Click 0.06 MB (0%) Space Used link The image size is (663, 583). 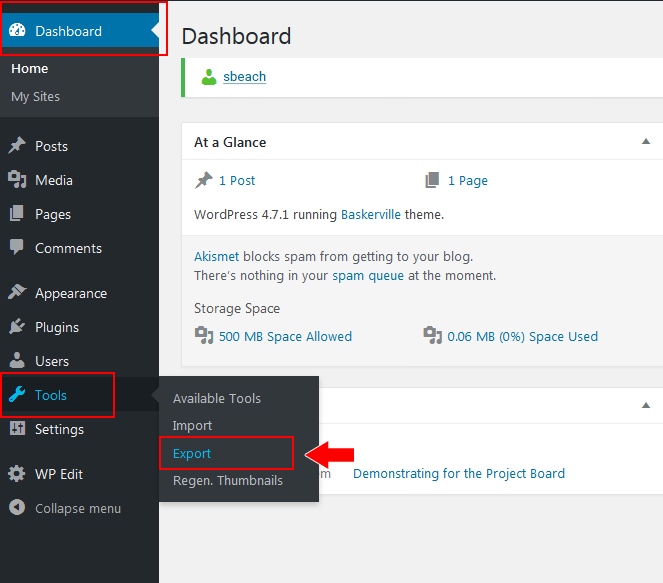[x=523, y=337]
